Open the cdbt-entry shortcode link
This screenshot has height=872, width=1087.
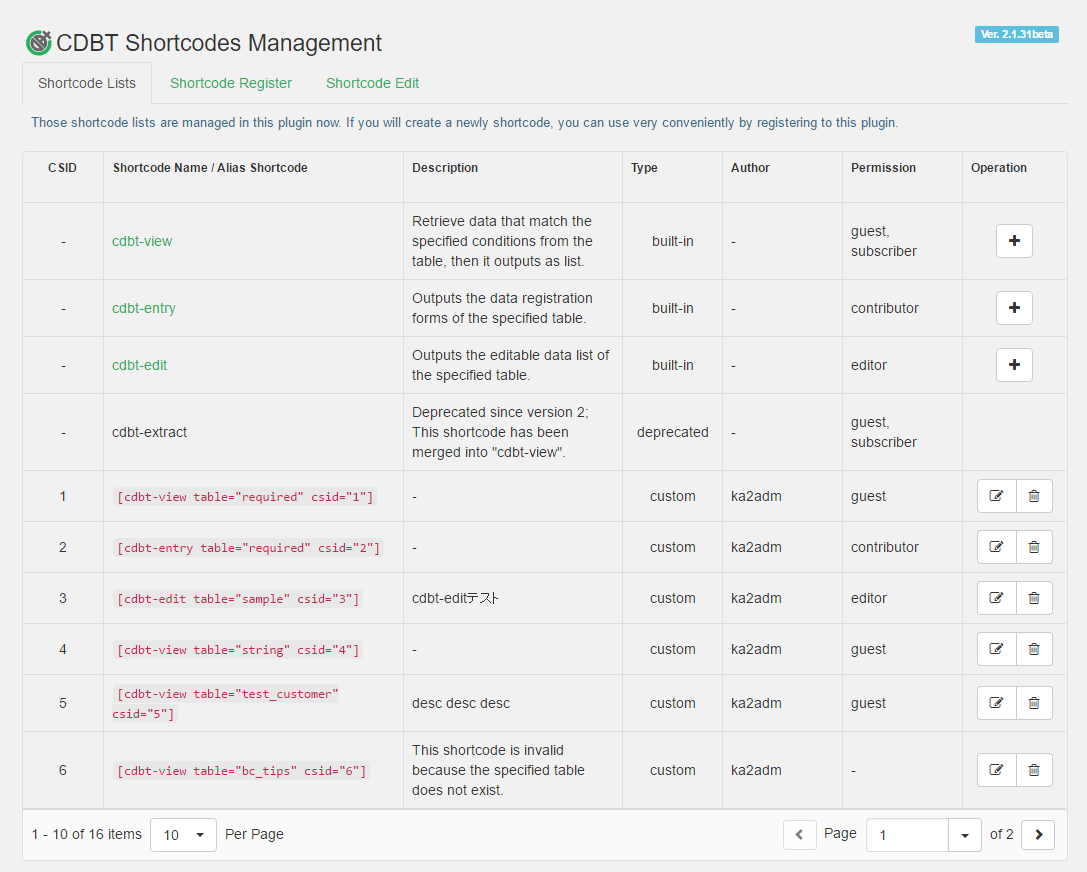(144, 308)
